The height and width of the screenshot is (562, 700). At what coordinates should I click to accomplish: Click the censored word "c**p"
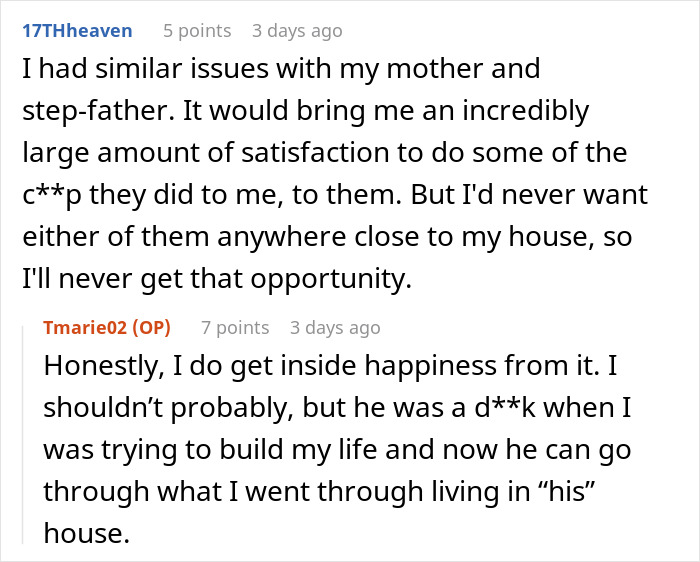pos(52,195)
